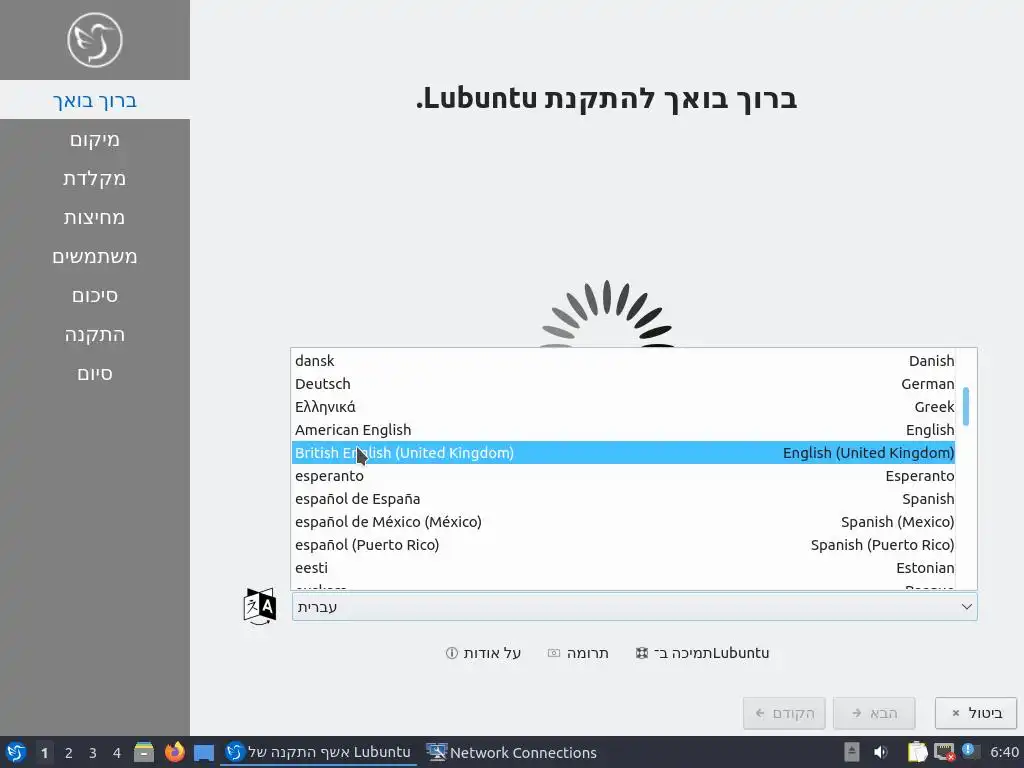Image resolution: width=1024 pixels, height=768 pixels.
Task: Select British English (United Kingdom) entry
Action: pyautogui.click(x=624, y=453)
